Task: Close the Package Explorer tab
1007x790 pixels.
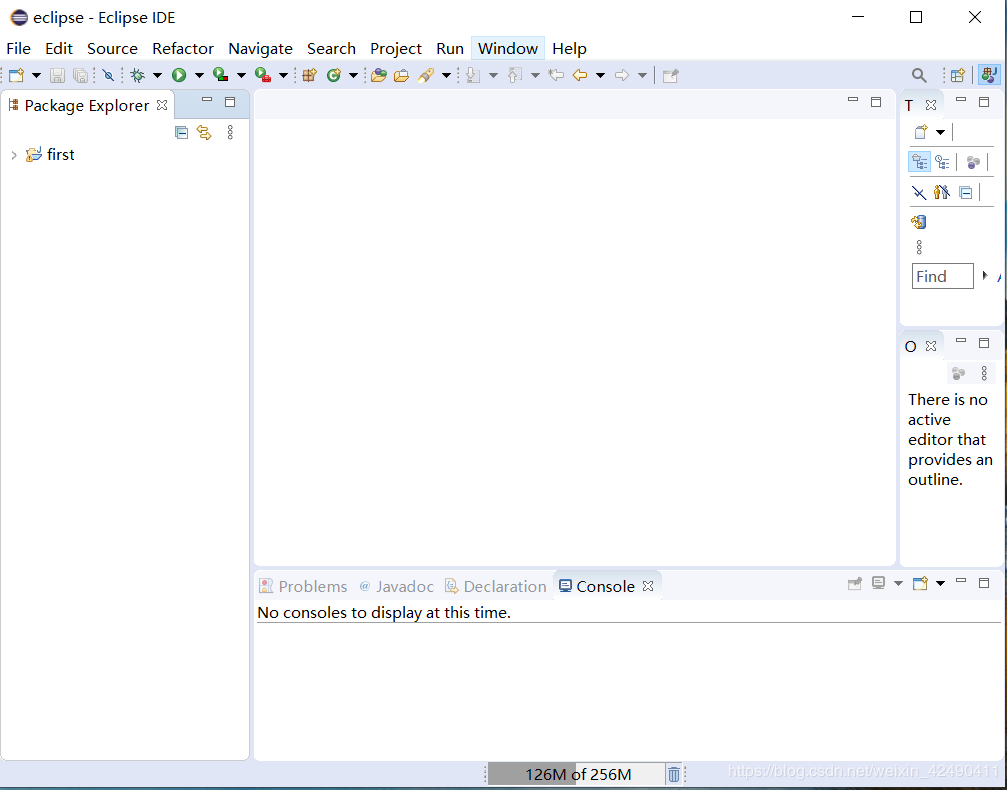Action: coord(162,105)
